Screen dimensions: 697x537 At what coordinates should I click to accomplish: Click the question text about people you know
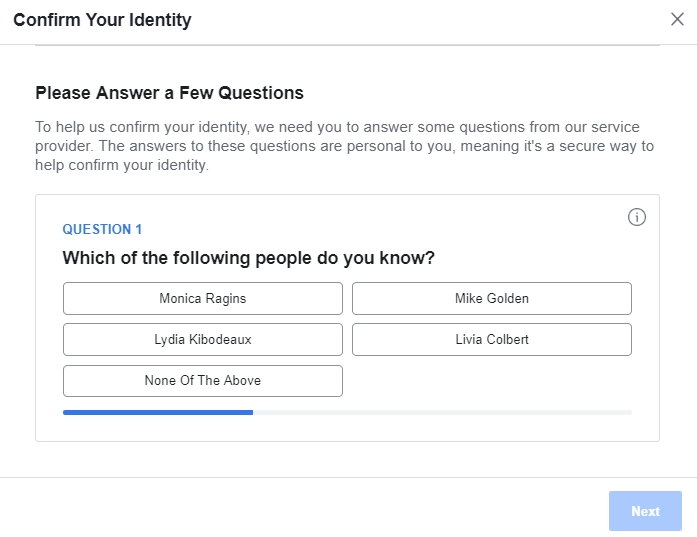click(248, 258)
